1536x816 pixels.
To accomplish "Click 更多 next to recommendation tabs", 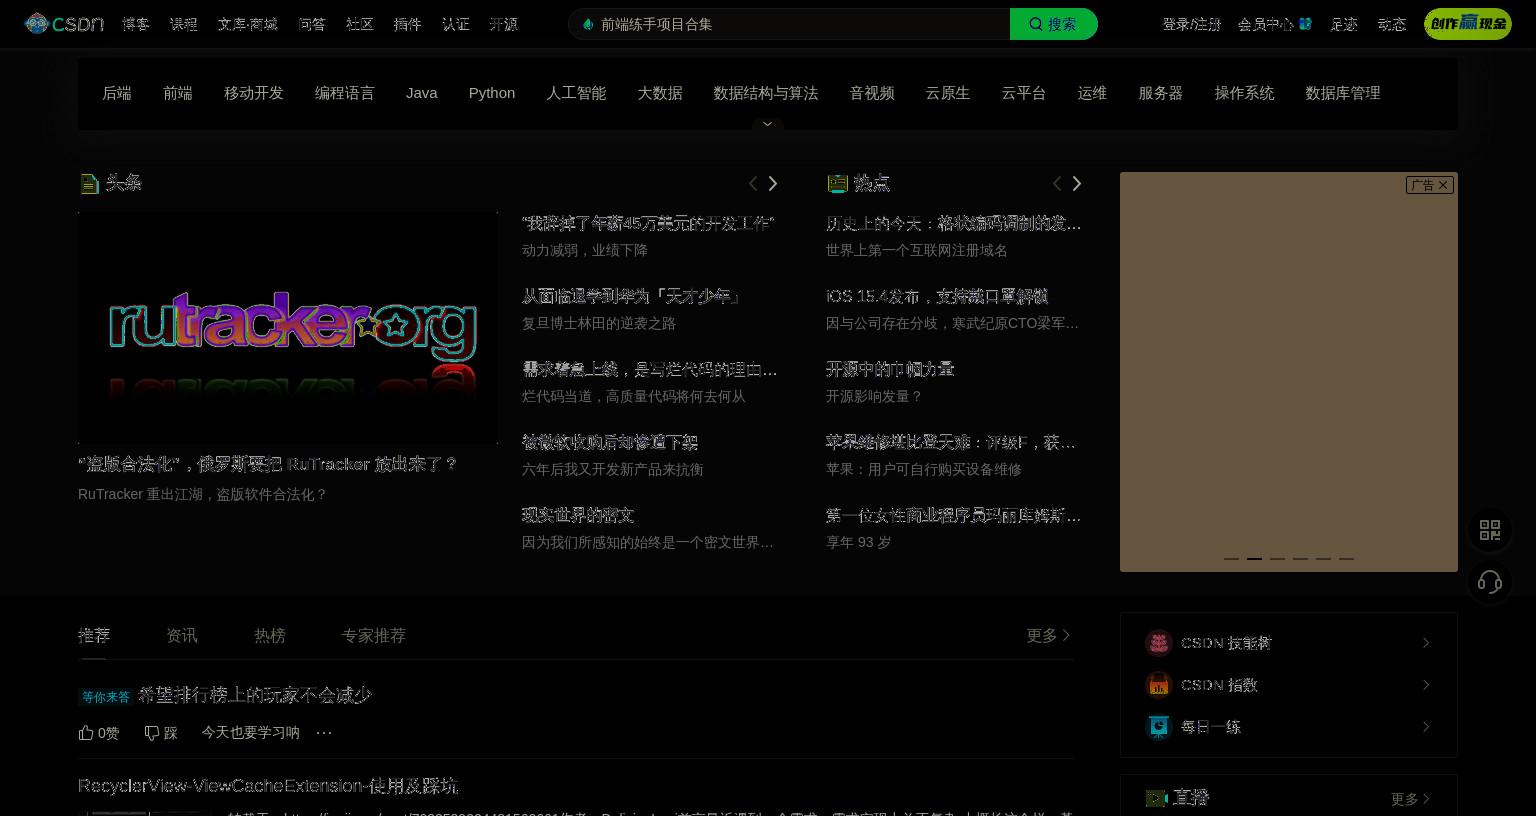I will coord(1048,635).
